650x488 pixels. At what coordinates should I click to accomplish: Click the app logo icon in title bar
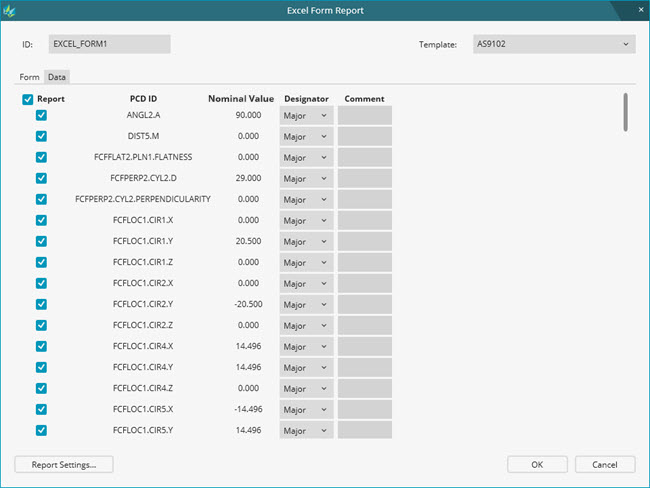click(x=12, y=10)
